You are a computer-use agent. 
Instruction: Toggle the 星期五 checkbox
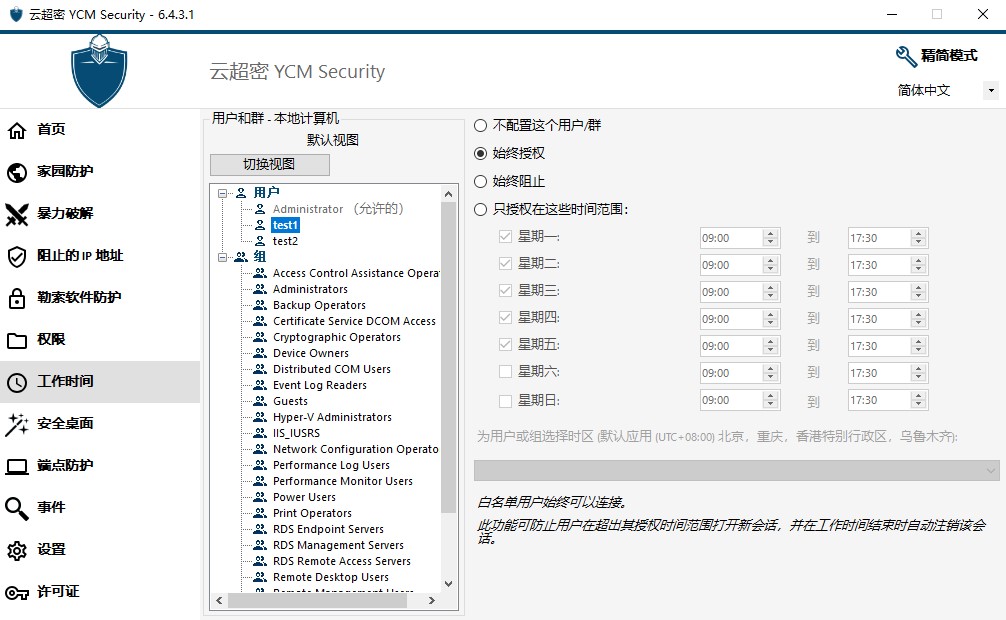(x=506, y=345)
